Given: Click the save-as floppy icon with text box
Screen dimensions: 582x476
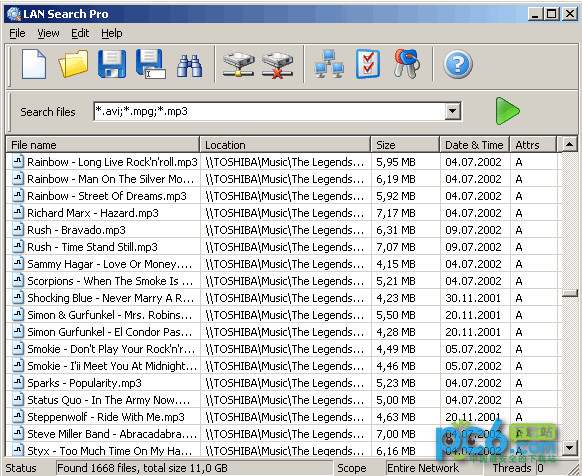Looking at the screenshot, I should pyautogui.click(x=151, y=64).
